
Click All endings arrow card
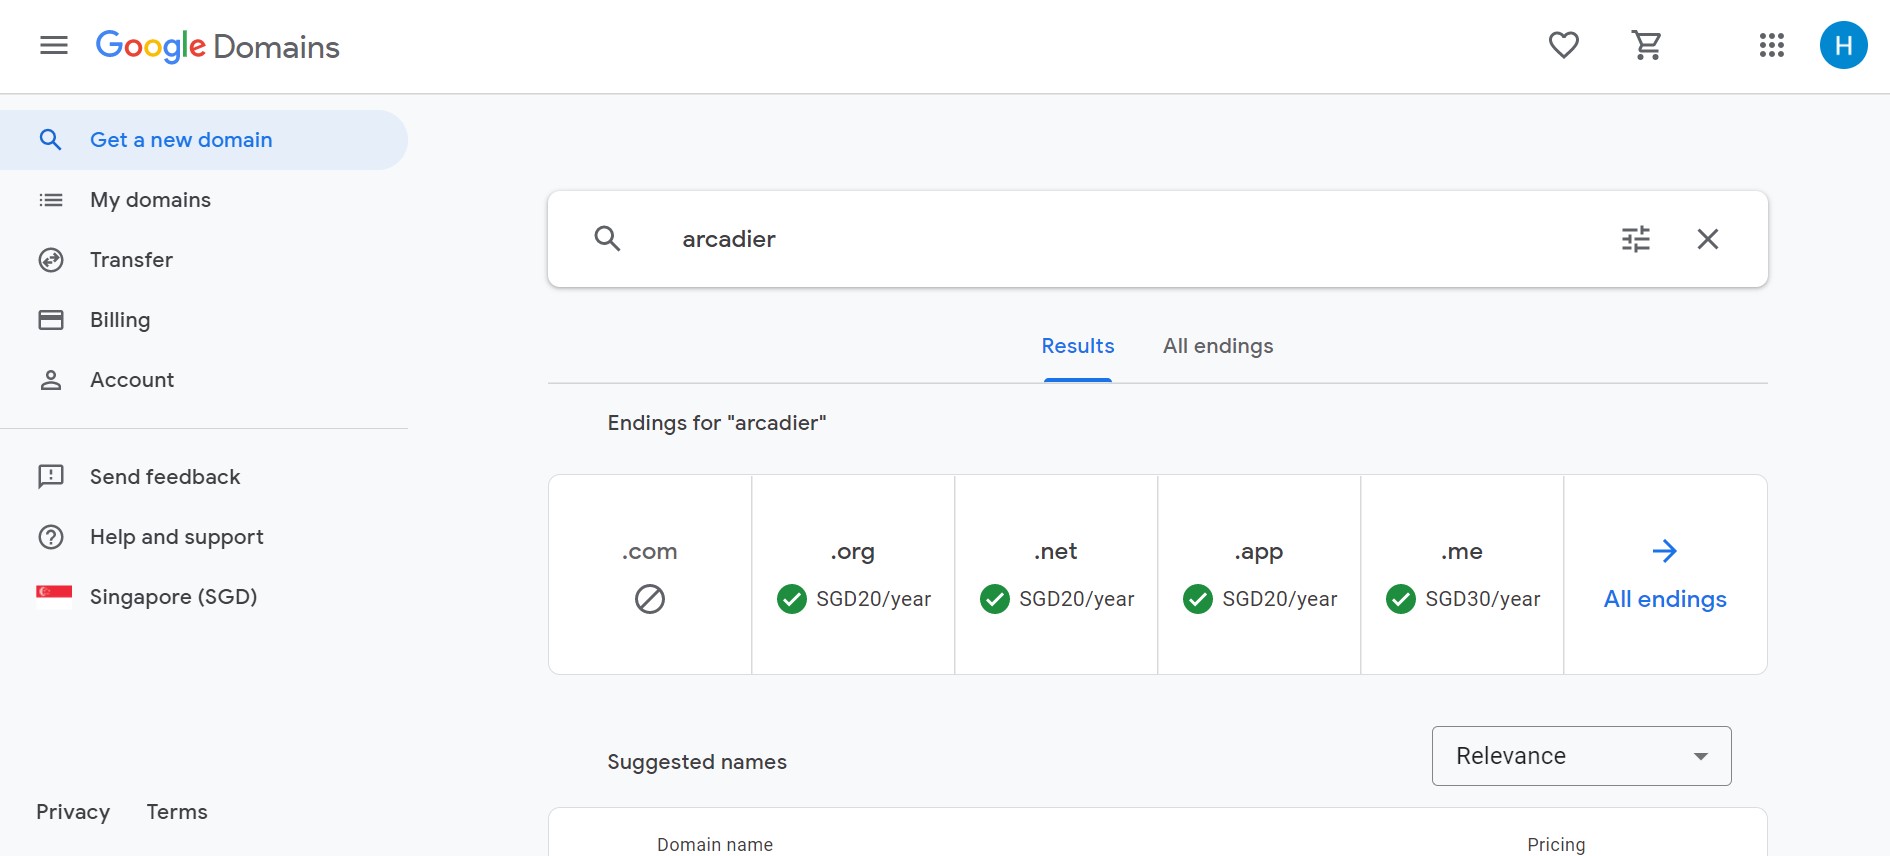[1665, 575]
